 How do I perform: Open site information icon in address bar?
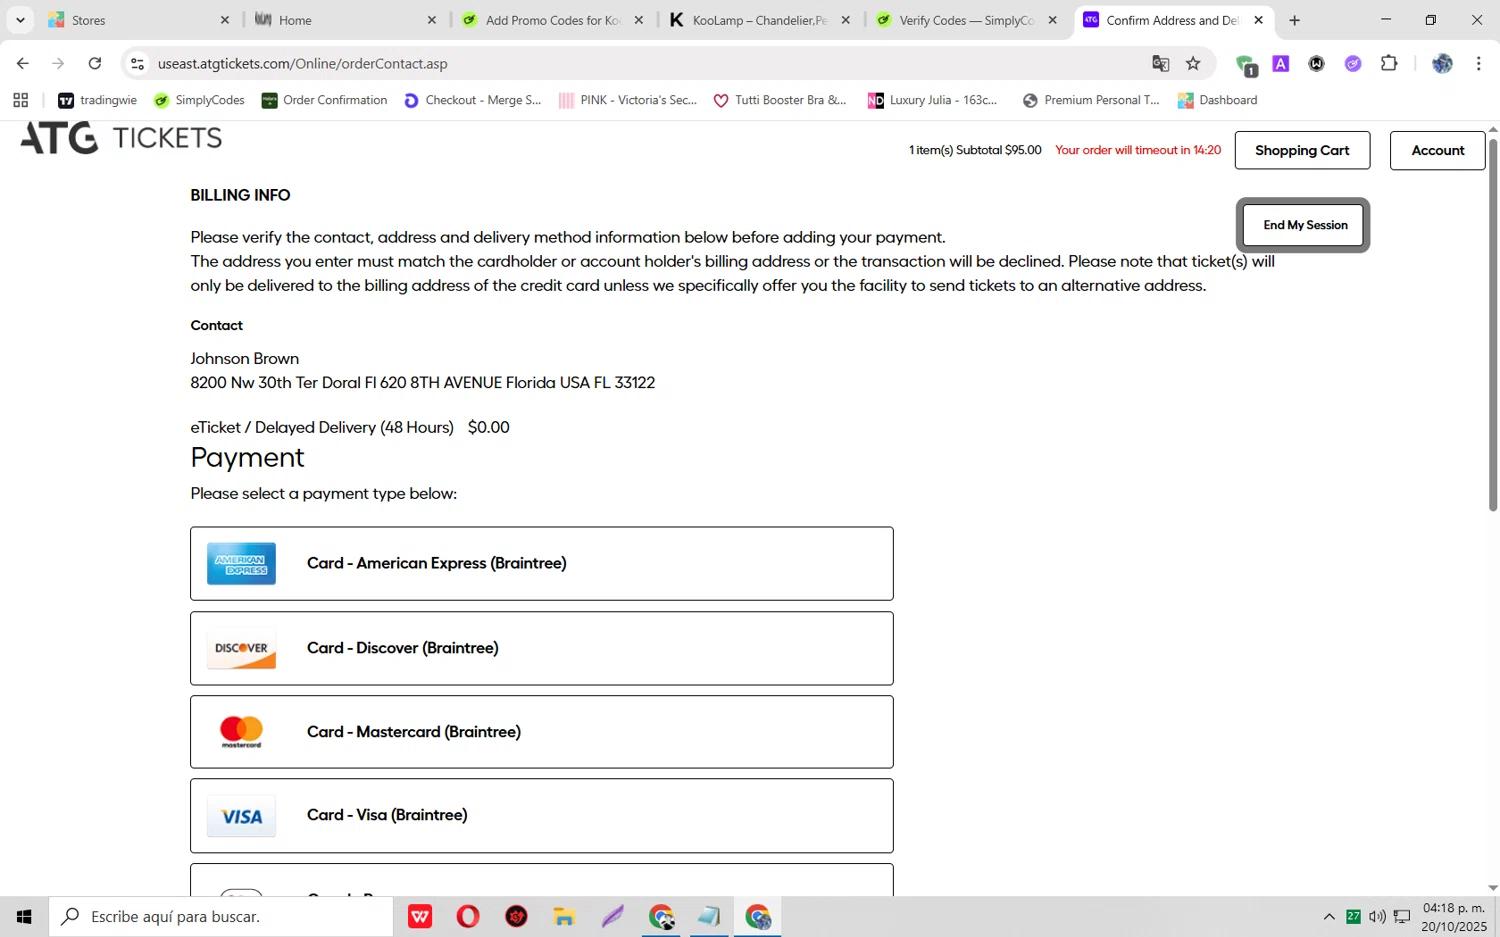(x=137, y=63)
